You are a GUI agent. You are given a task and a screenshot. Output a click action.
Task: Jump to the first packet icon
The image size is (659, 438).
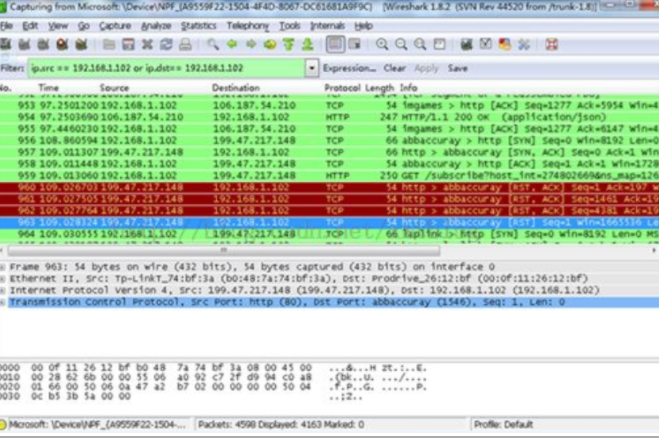(289, 45)
